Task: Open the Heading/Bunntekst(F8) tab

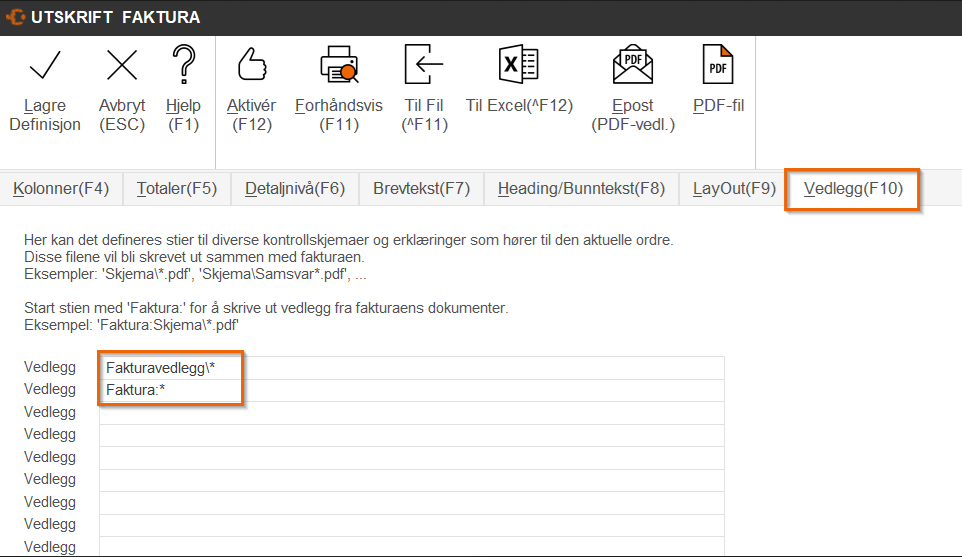Action: point(581,189)
